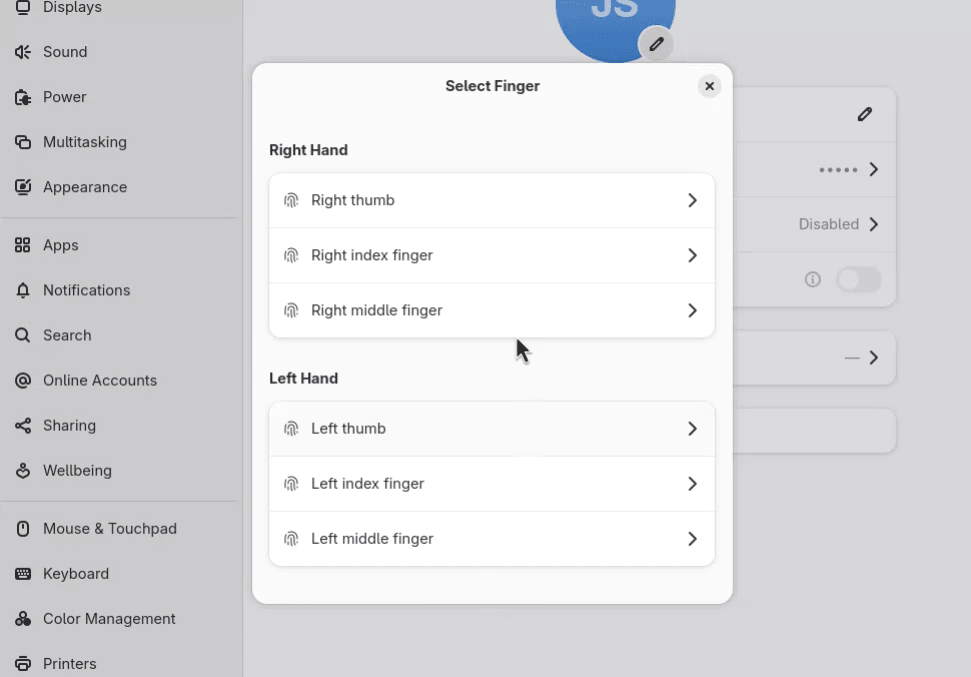Click the Power battery icon

point(23,97)
